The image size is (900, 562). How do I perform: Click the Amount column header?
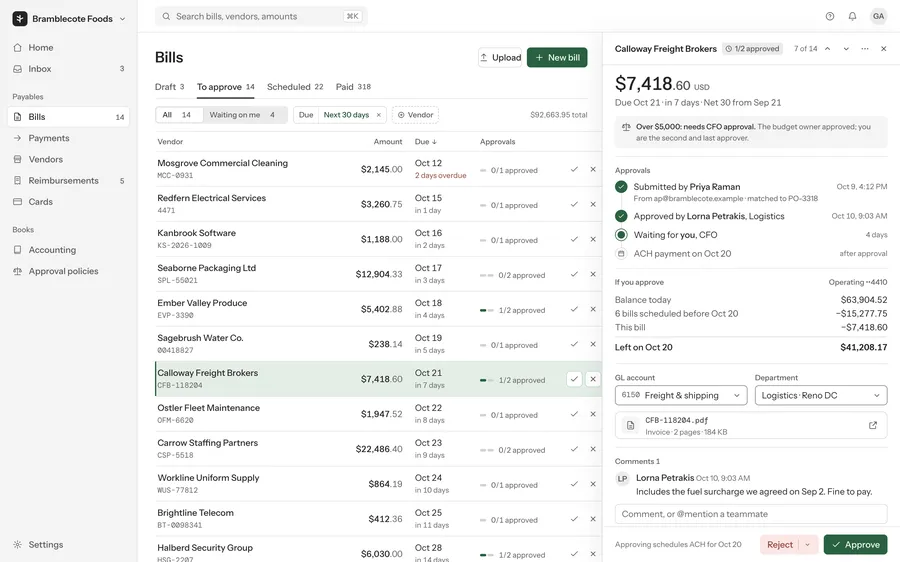pyautogui.click(x=388, y=141)
